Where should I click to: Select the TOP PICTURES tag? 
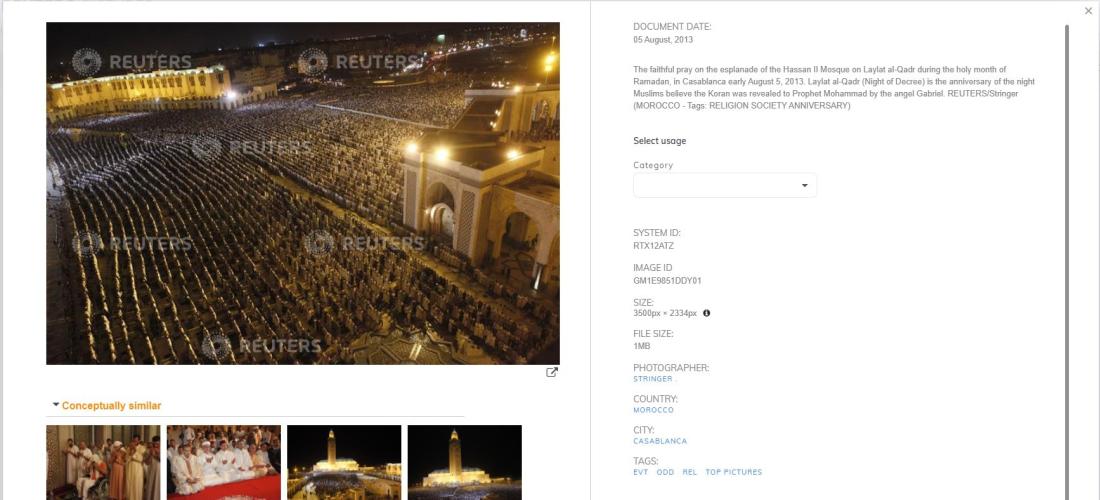(x=733, y=472)
